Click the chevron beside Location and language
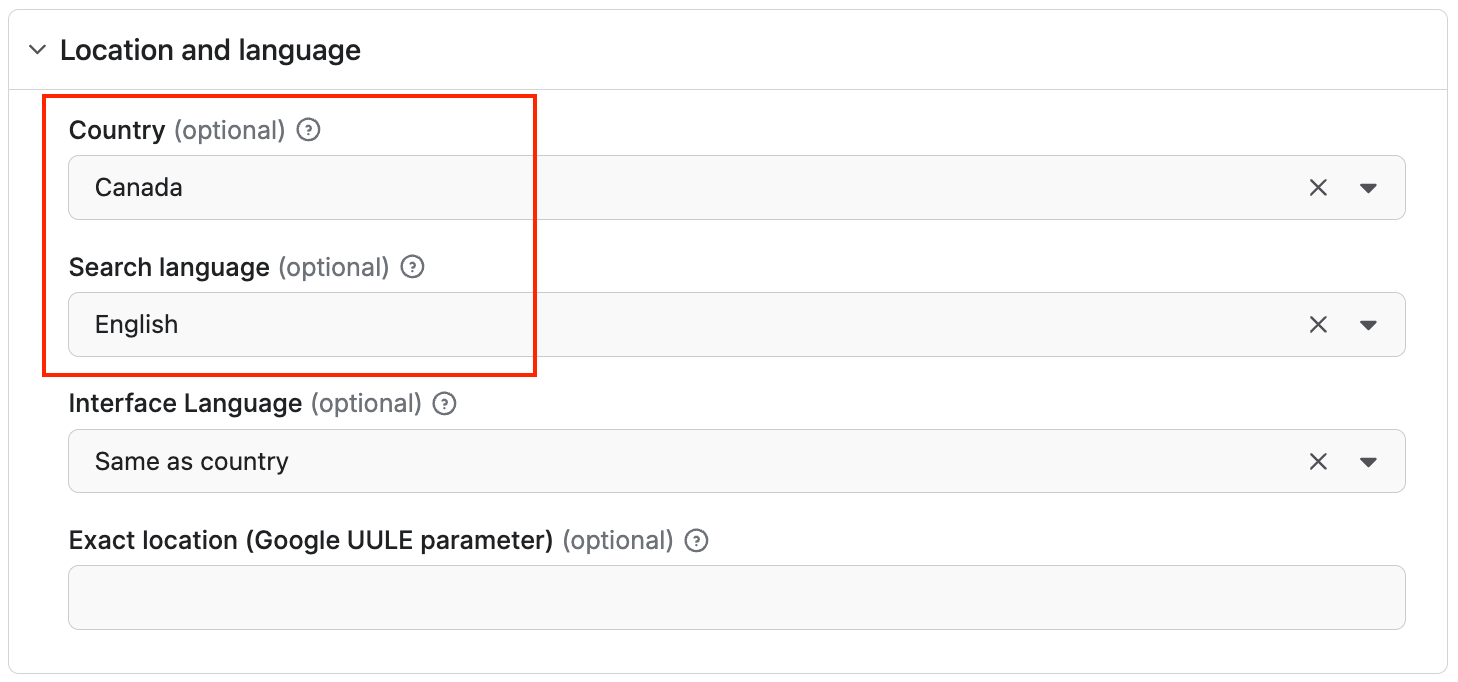The height and width of the screenshot is (682, 1458). pyautogui.click(x=37, y=49)
